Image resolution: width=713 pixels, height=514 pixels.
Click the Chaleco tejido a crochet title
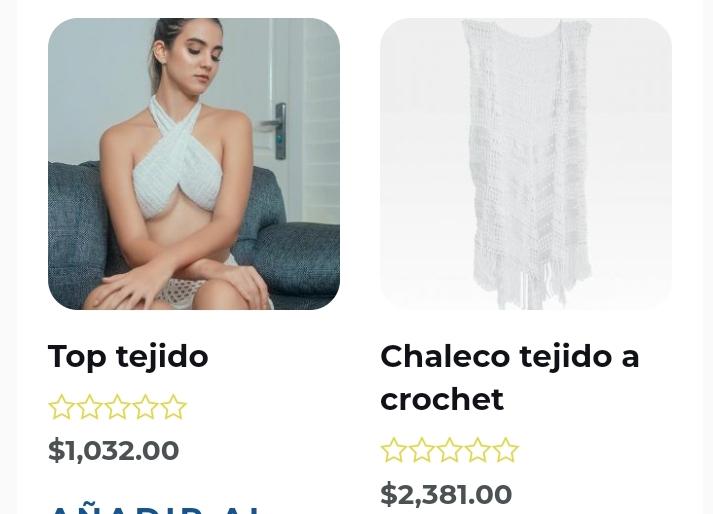pyautogui.click(x=509, y=378)
